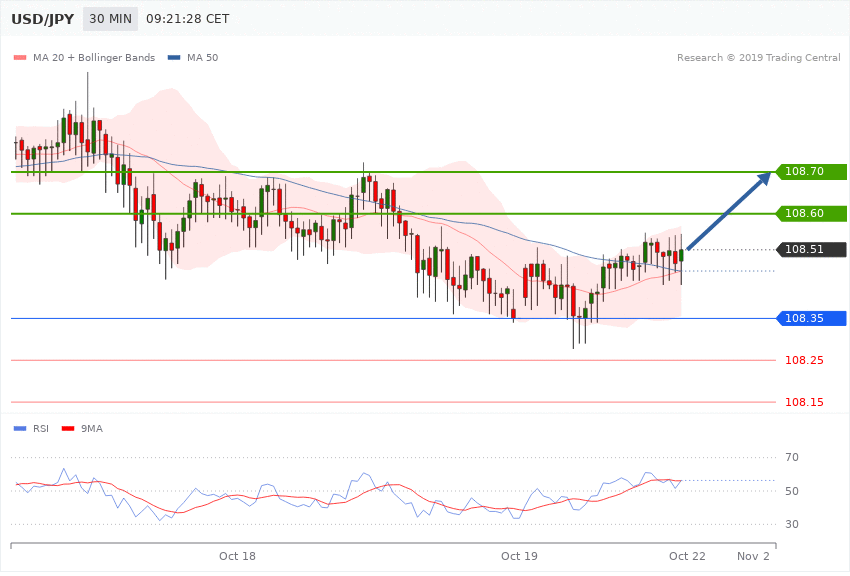This screenshot has height=576, width=850.
Task: Click the RSI legend label
Action: 41,429
